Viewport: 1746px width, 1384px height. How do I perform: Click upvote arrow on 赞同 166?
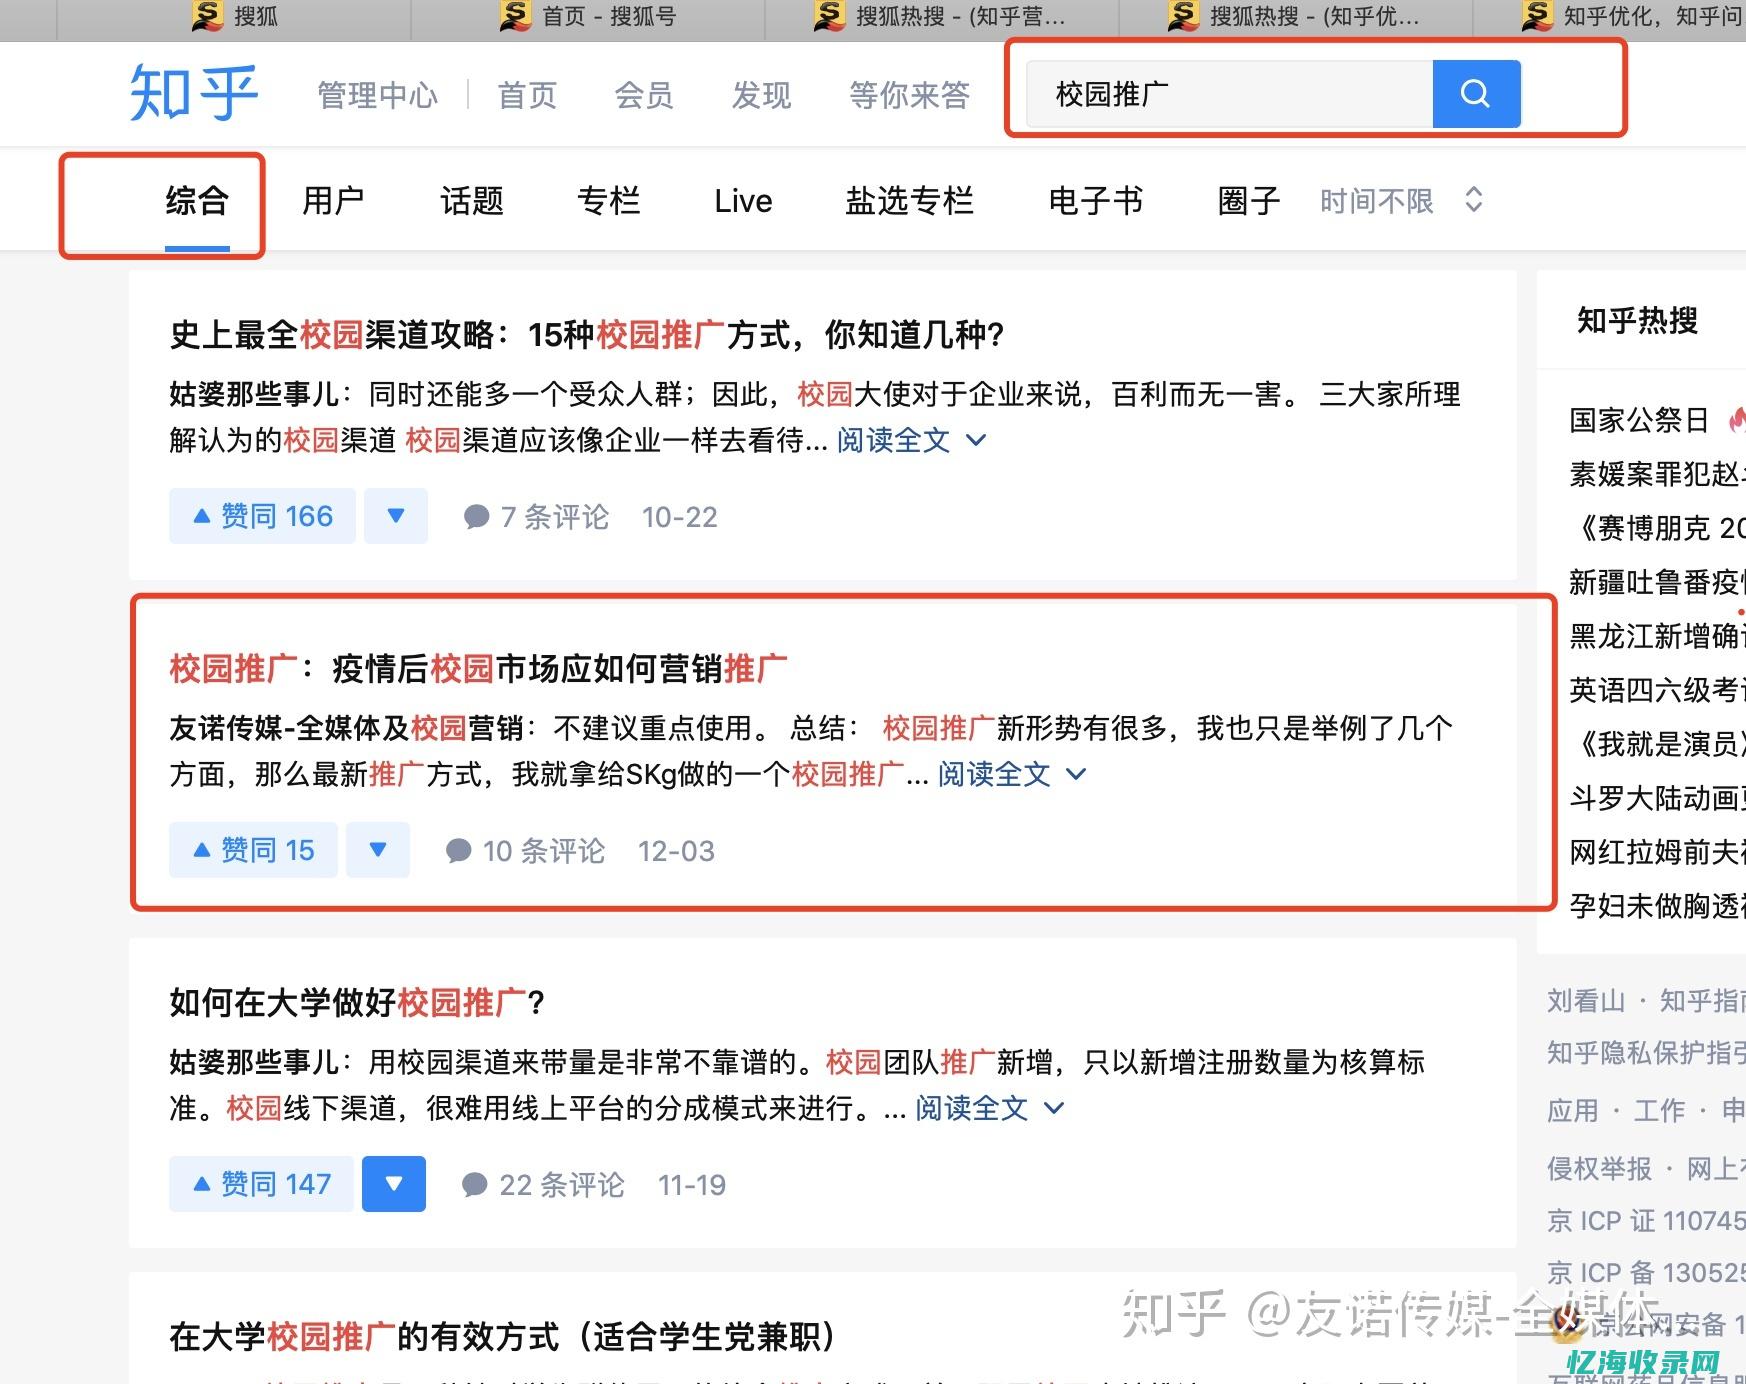pos(203,516)
